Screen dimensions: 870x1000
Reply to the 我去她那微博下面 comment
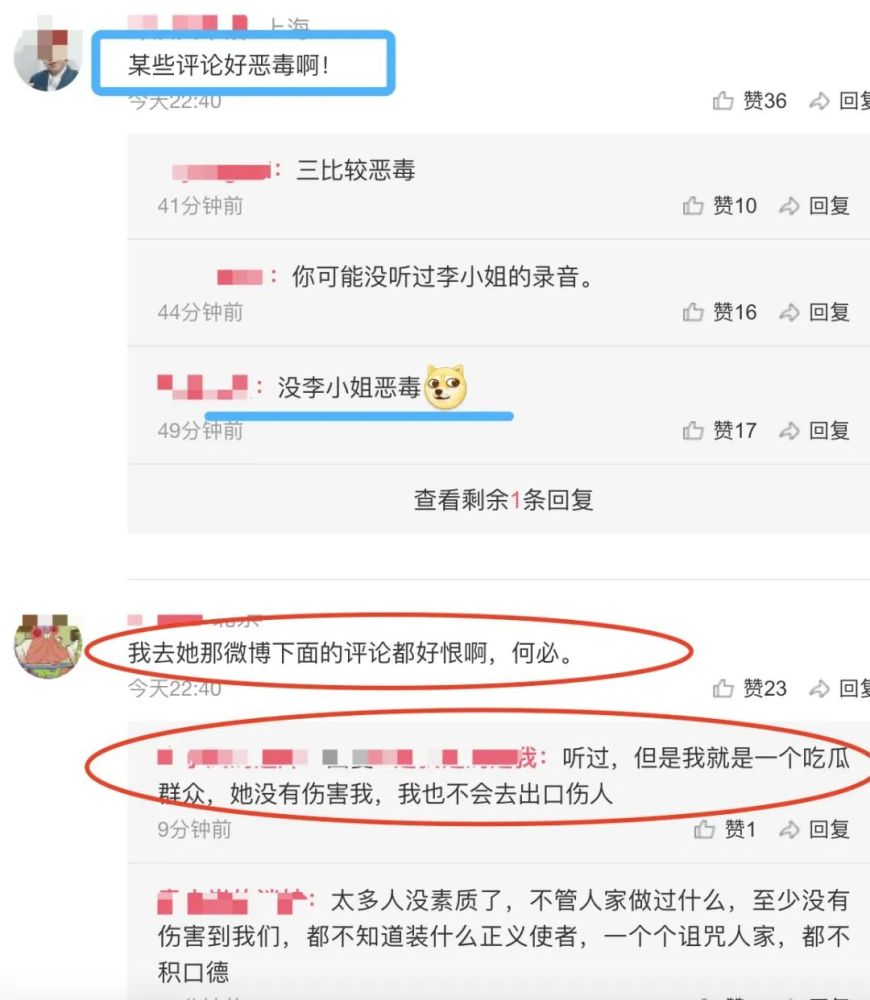(839, 688)
